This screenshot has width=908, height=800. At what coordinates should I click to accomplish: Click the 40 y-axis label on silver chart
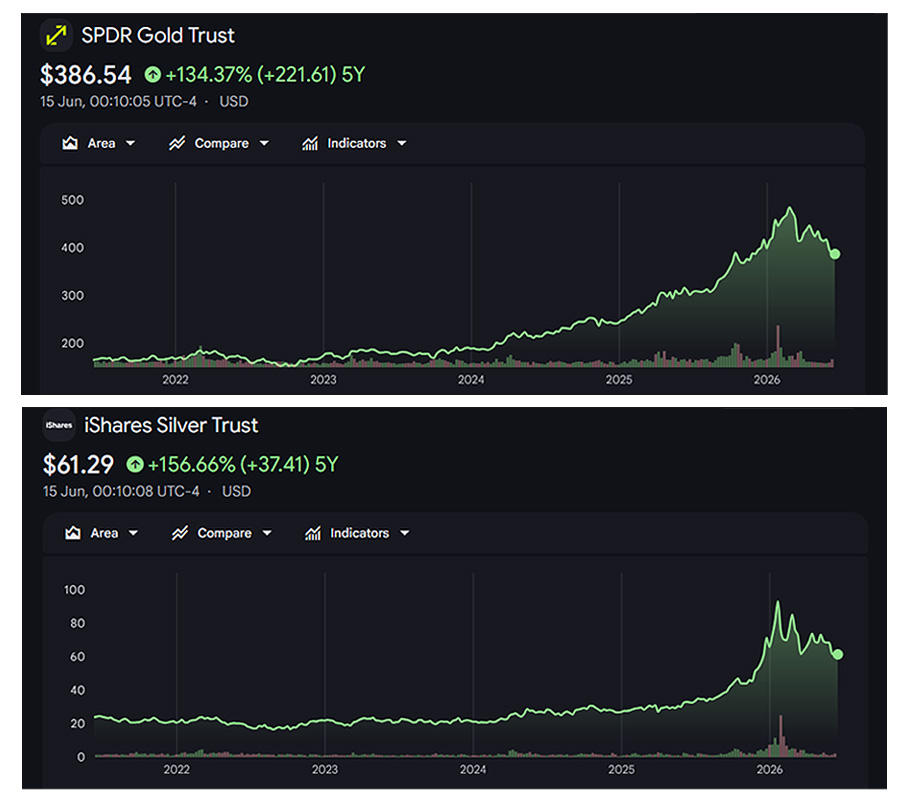coord(78,690)
